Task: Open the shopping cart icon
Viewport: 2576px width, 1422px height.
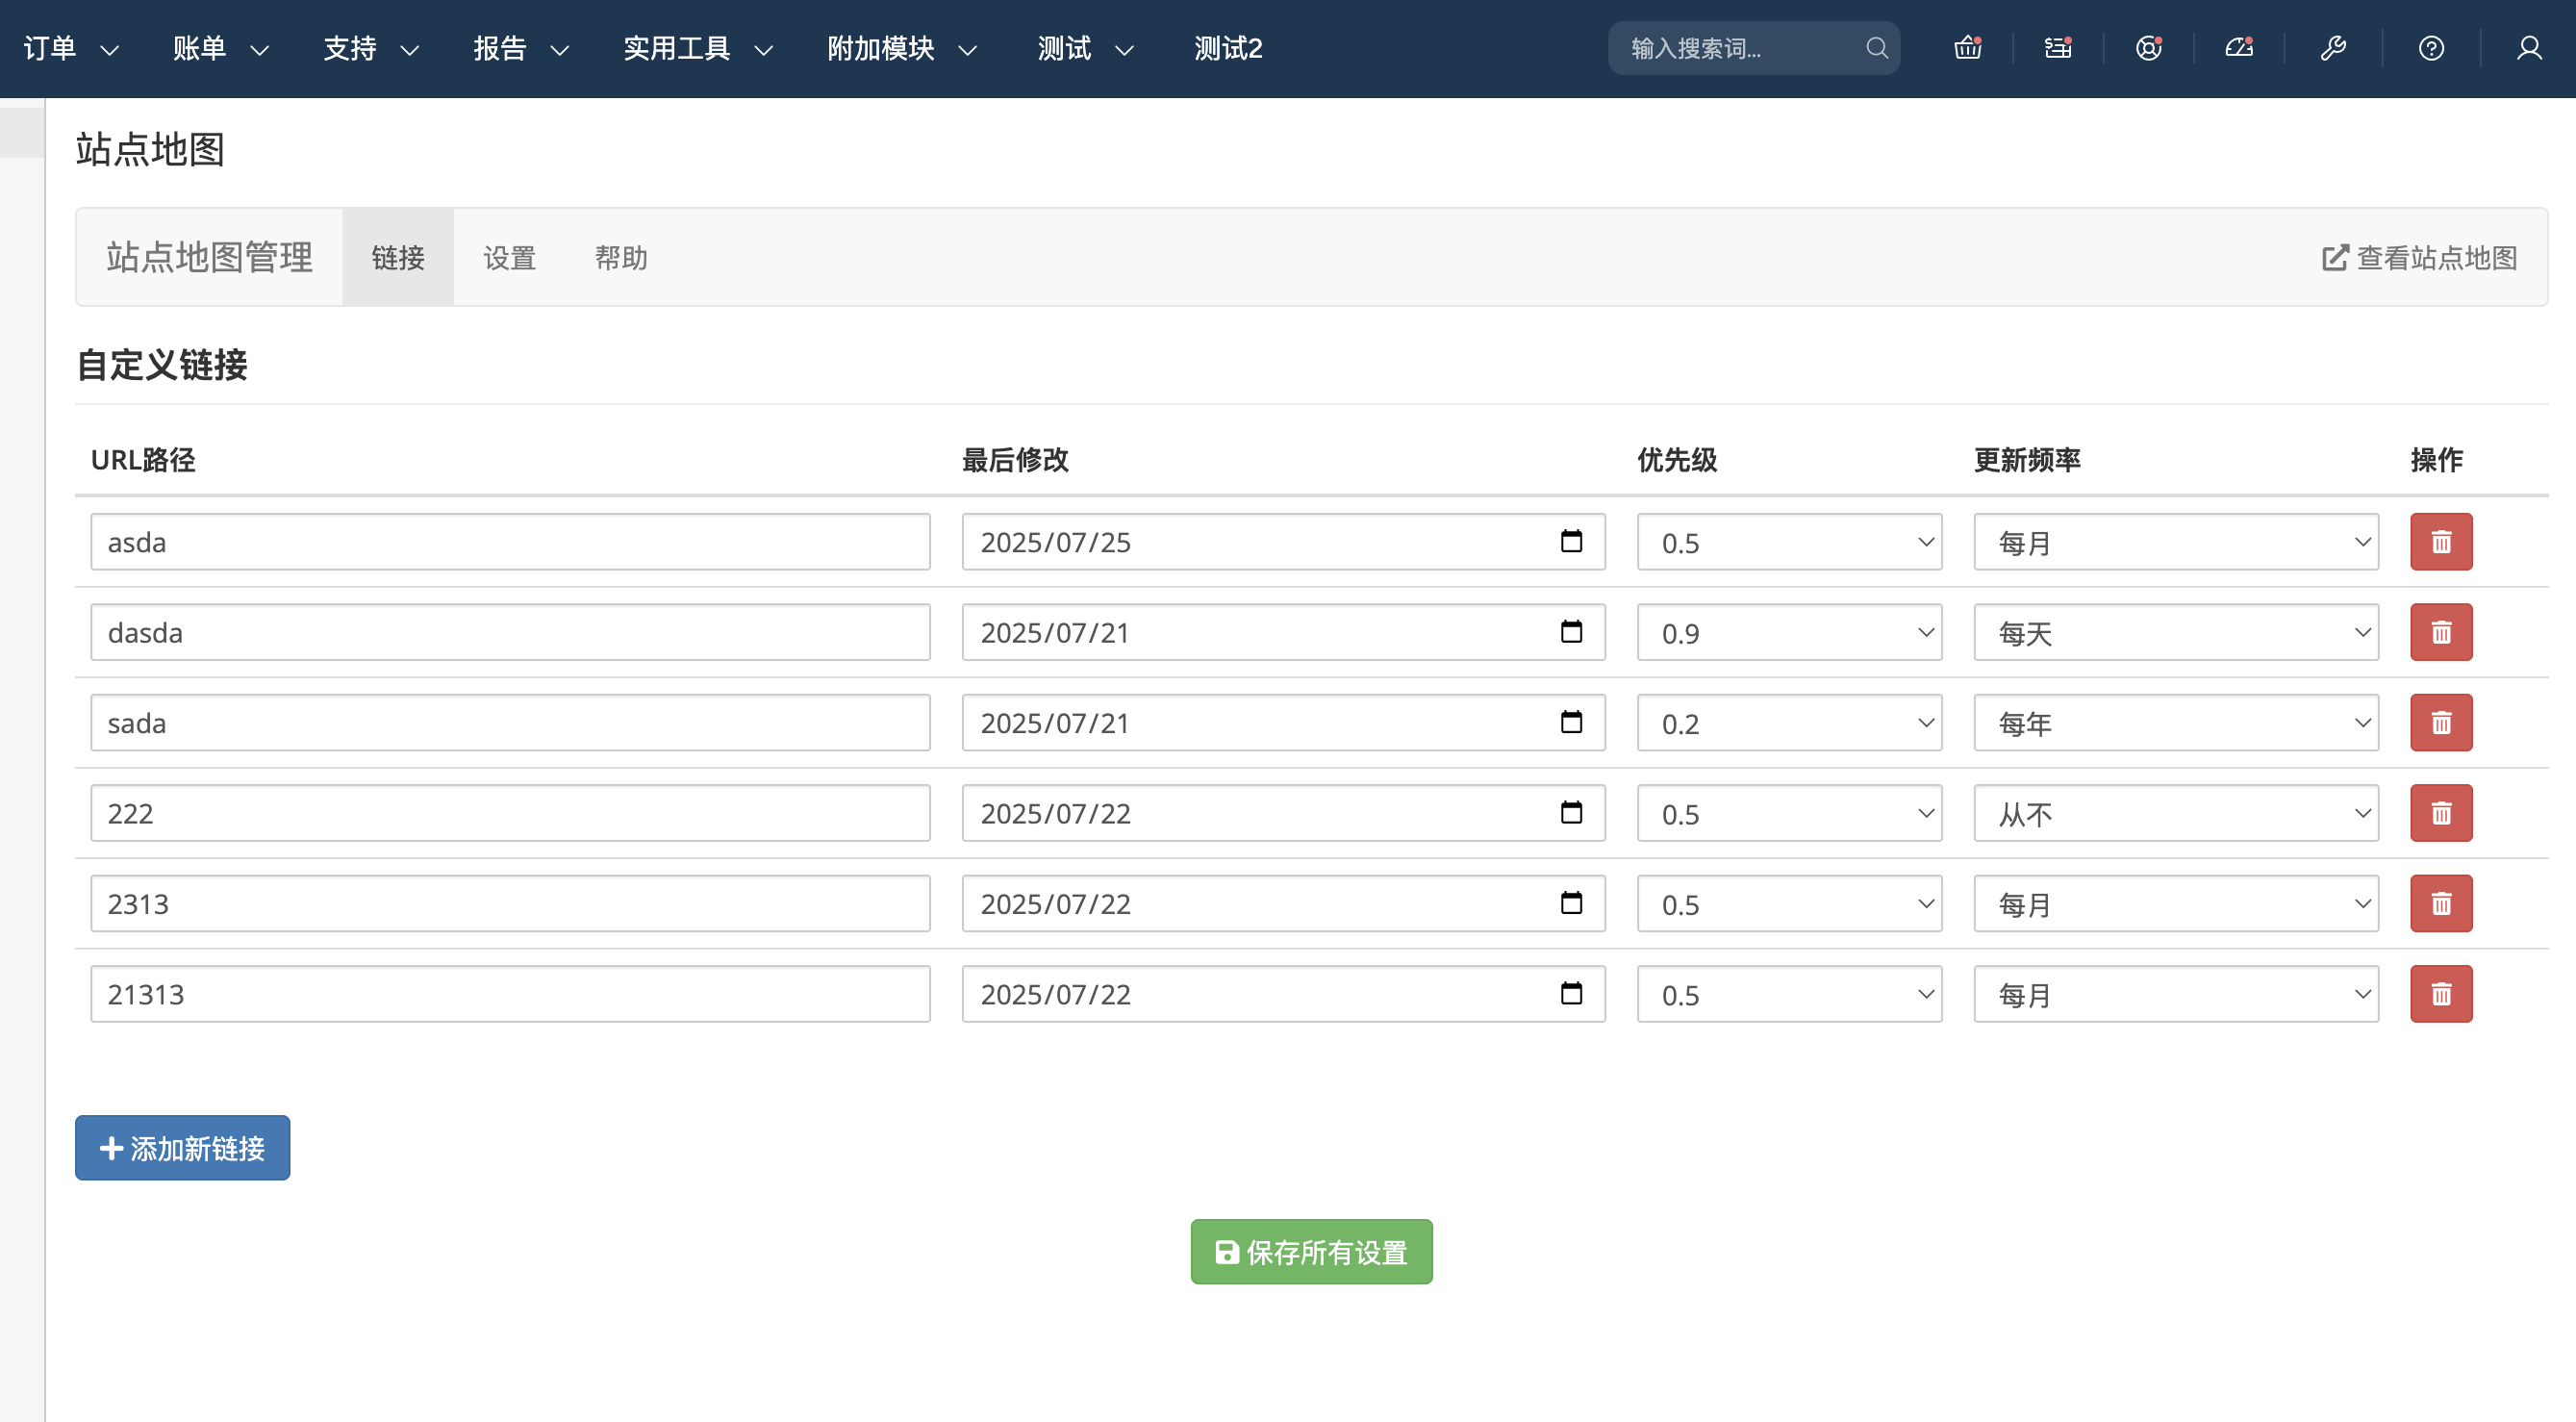Action: (1966, 47)
